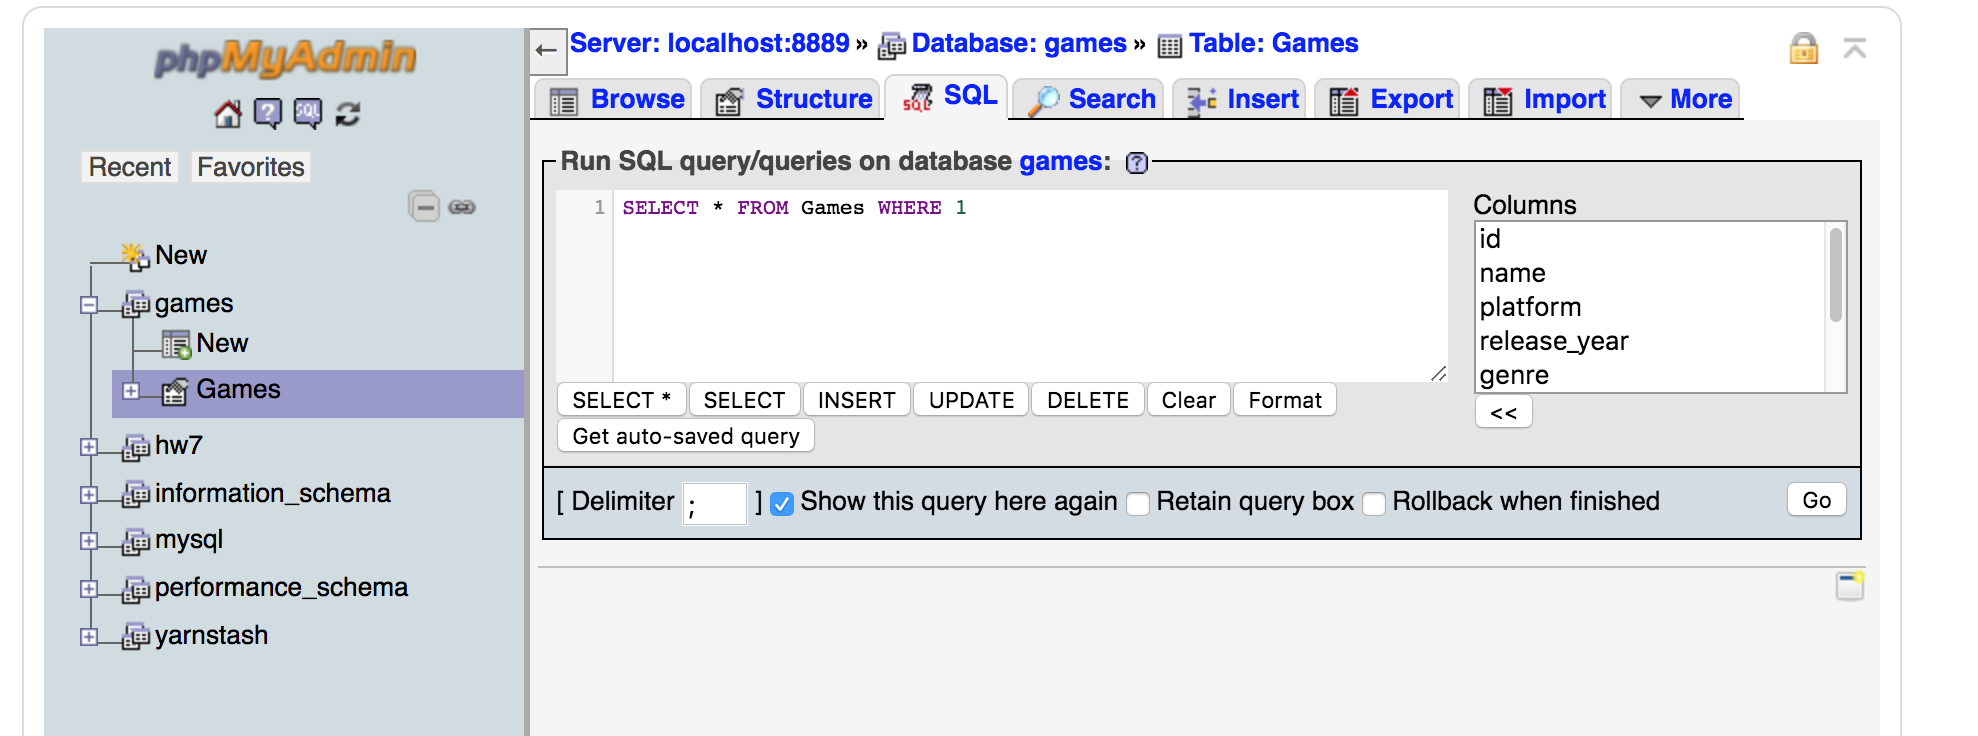Click the padlock icon at top right
Image resolution: width=1978 pixels, height=736 pixels.
point(1803,48)
